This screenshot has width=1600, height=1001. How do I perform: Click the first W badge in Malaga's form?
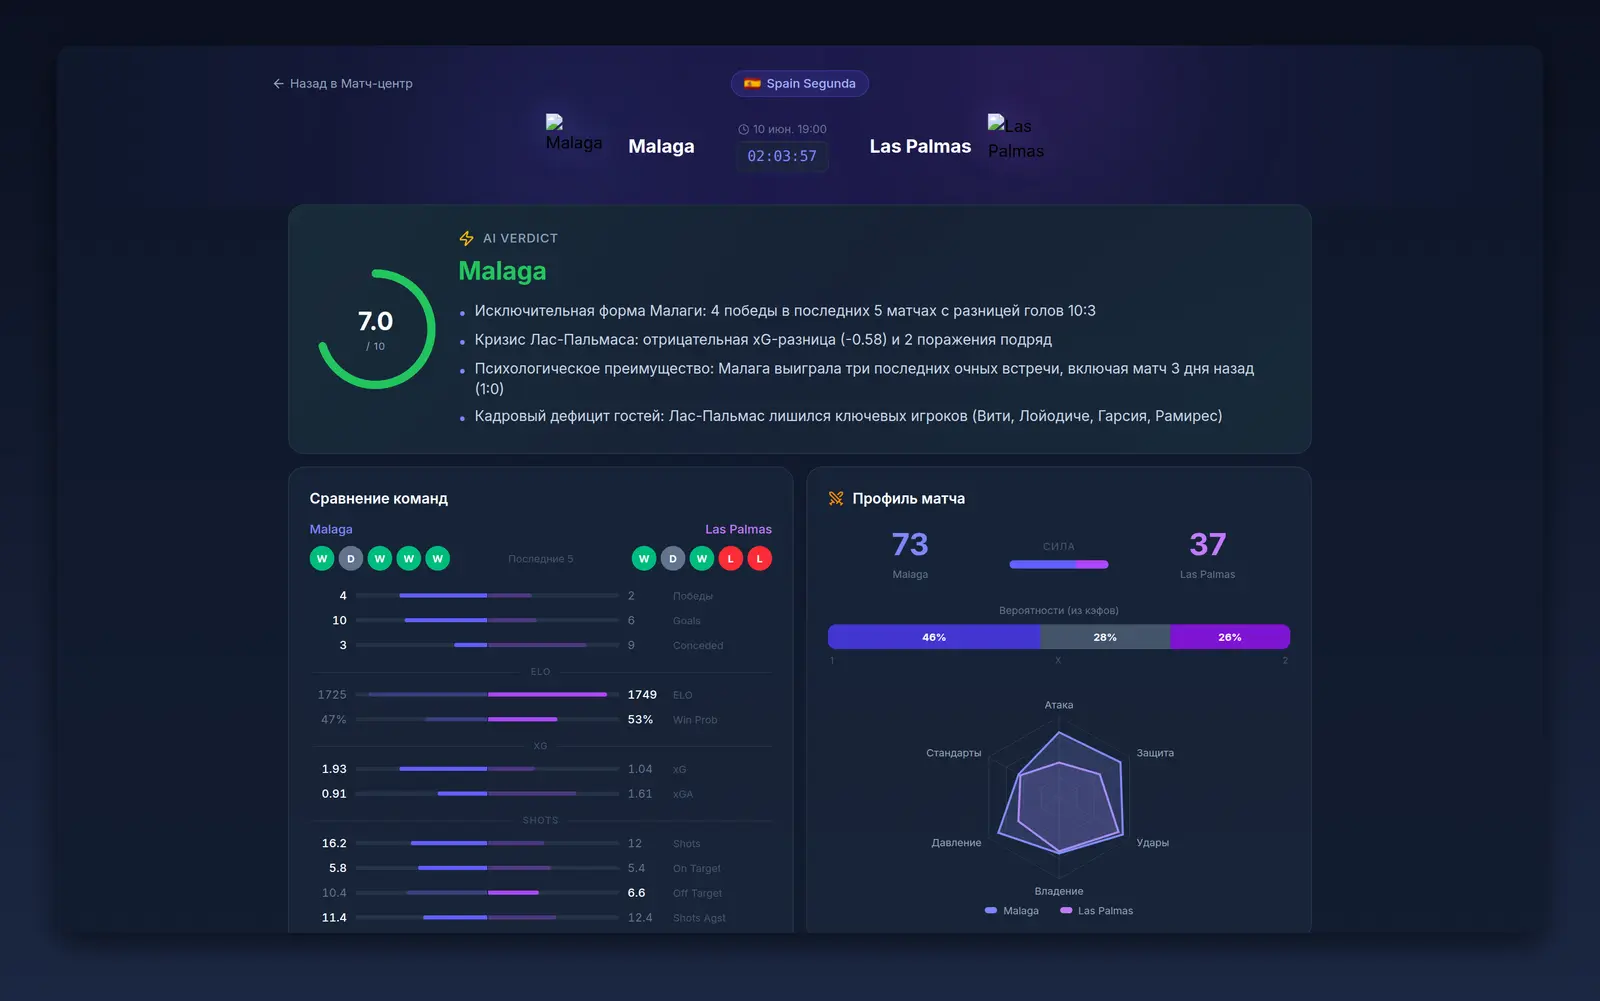[322, 559]
